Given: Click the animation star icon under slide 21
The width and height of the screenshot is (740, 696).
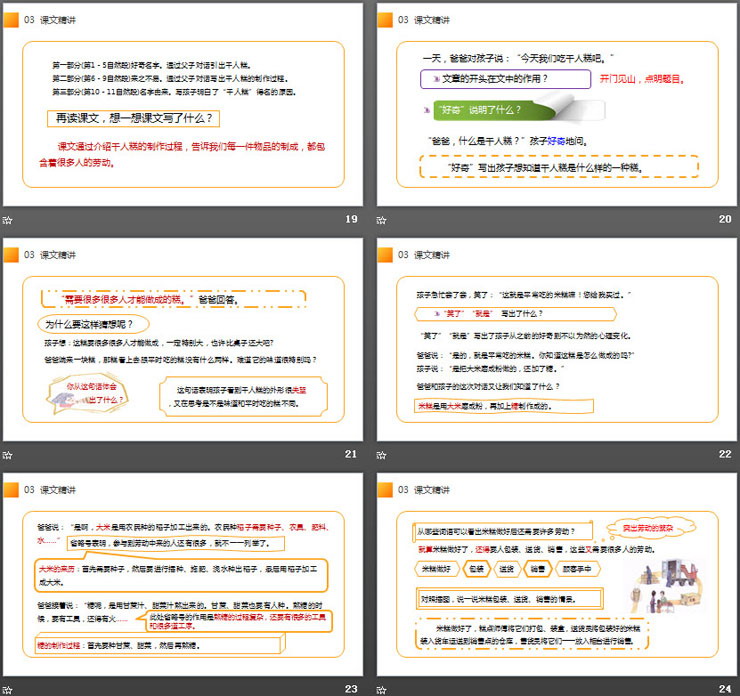Looking at the screenshot, I should click(8, 455).
